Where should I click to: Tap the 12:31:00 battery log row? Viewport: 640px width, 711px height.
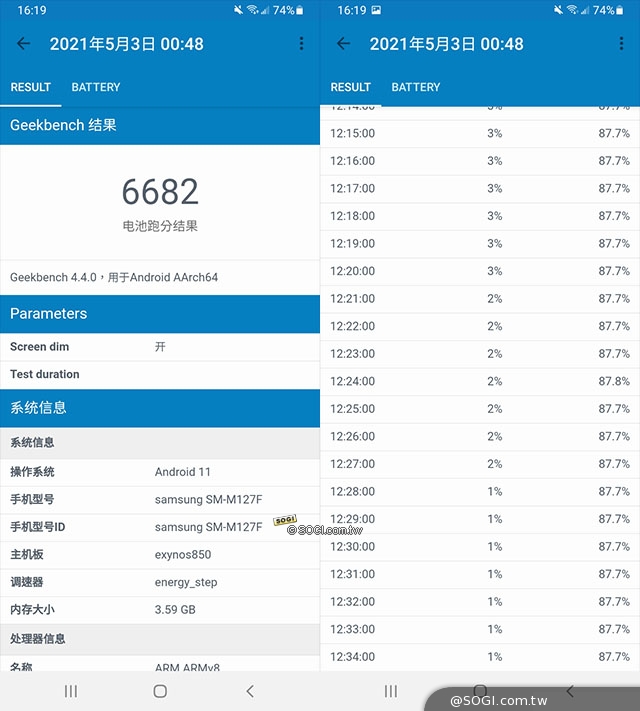480,574
